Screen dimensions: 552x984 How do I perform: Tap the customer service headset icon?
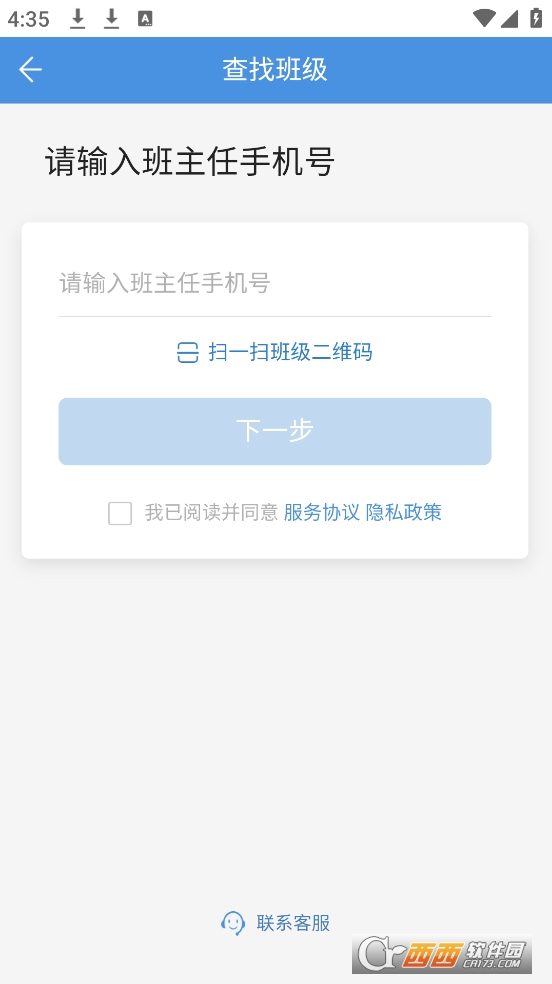tap(233, 923)
